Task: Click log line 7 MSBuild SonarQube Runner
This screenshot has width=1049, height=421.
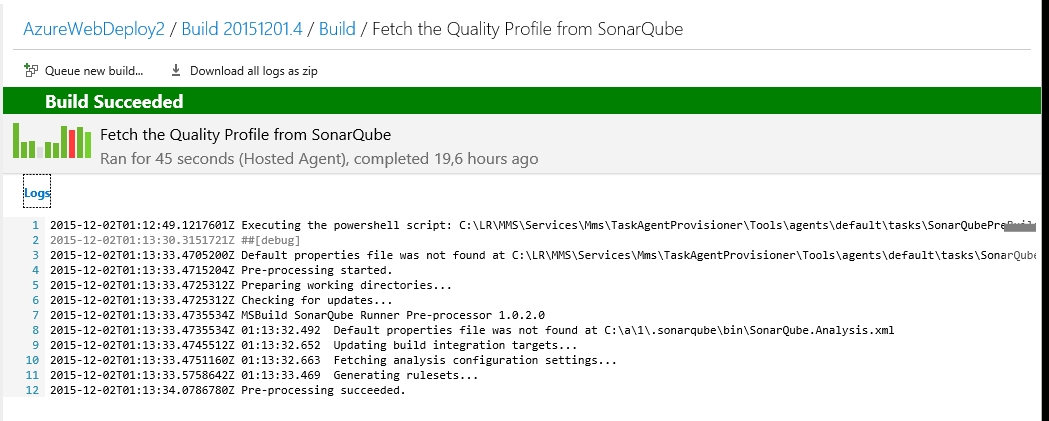Action: click(x=298, y=315)
